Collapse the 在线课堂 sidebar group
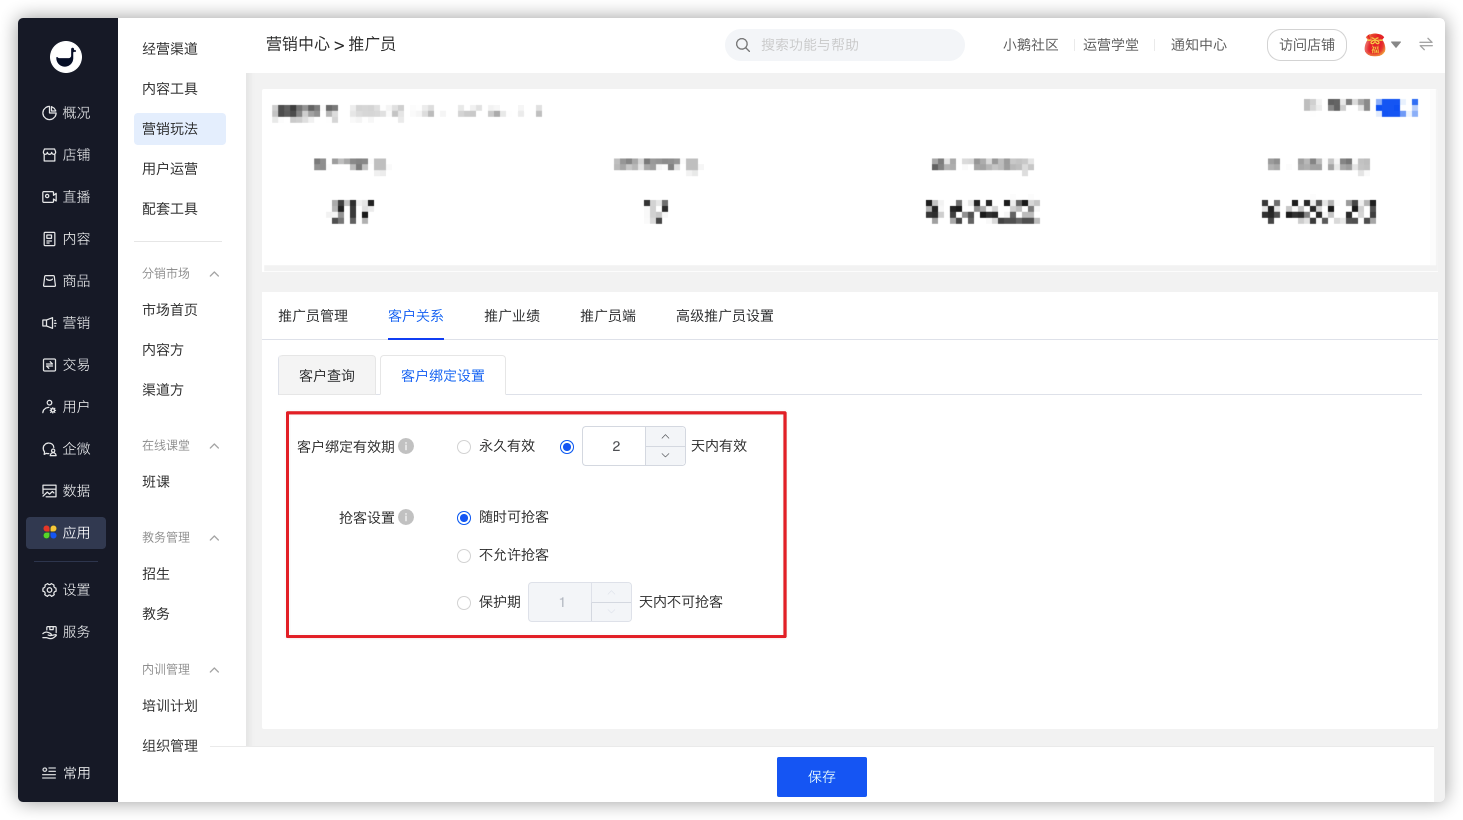1463x820 pixels. (x=214, y=446)
